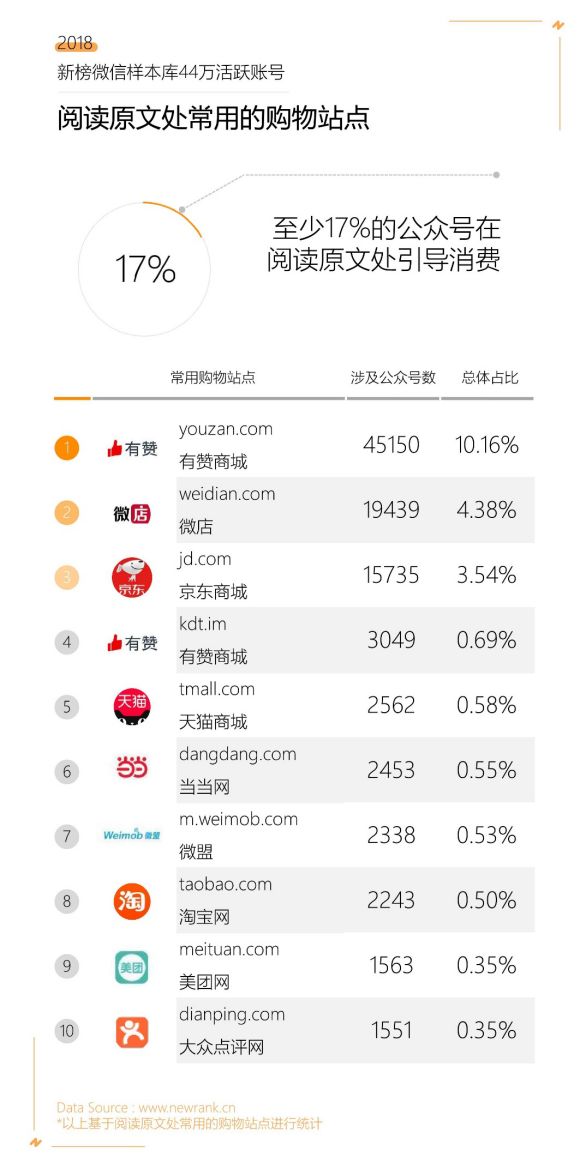Click the green Meituan icon
The height and width of the screenshot is (1164, 586).
(x=131, y=967)
